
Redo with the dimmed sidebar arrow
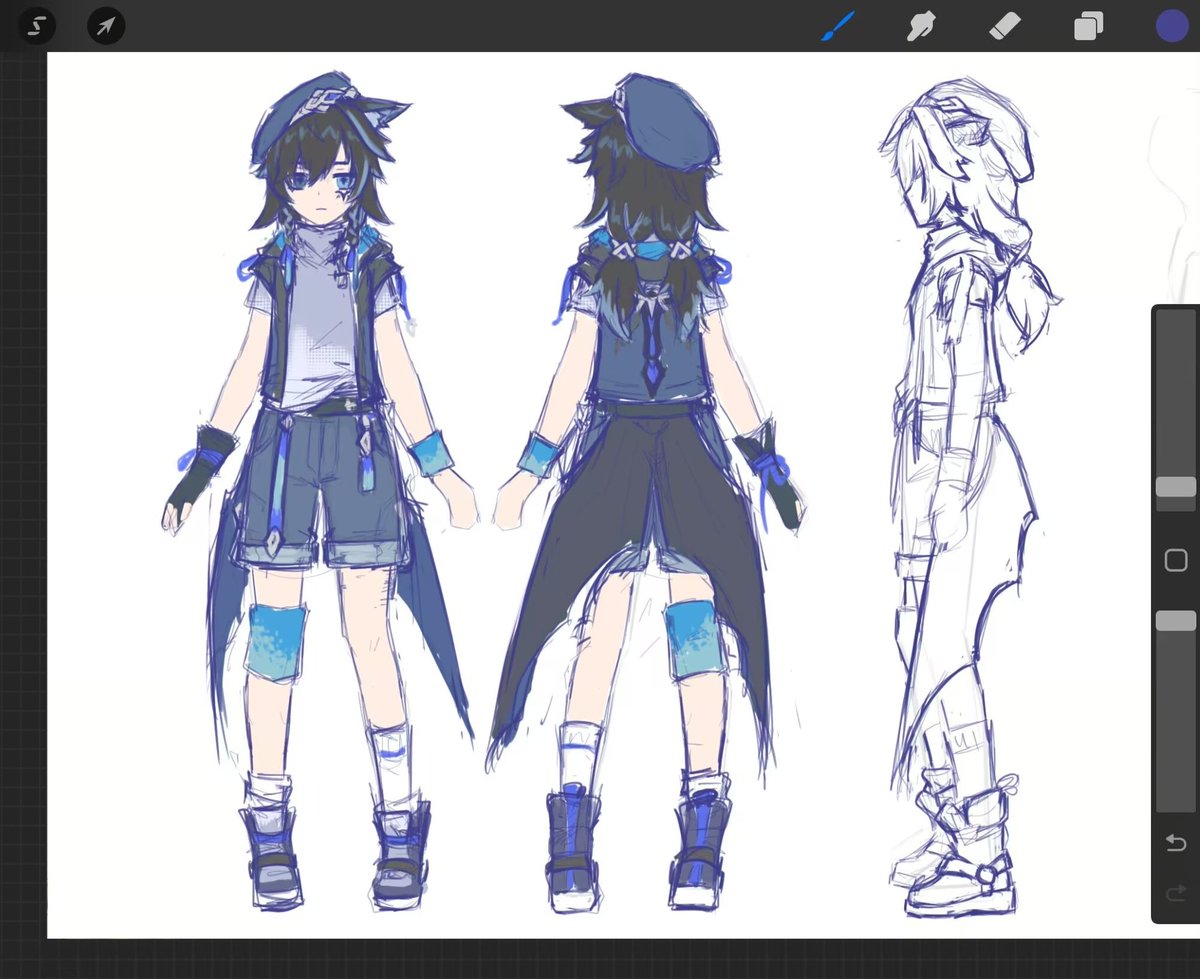coord(1176,893)
